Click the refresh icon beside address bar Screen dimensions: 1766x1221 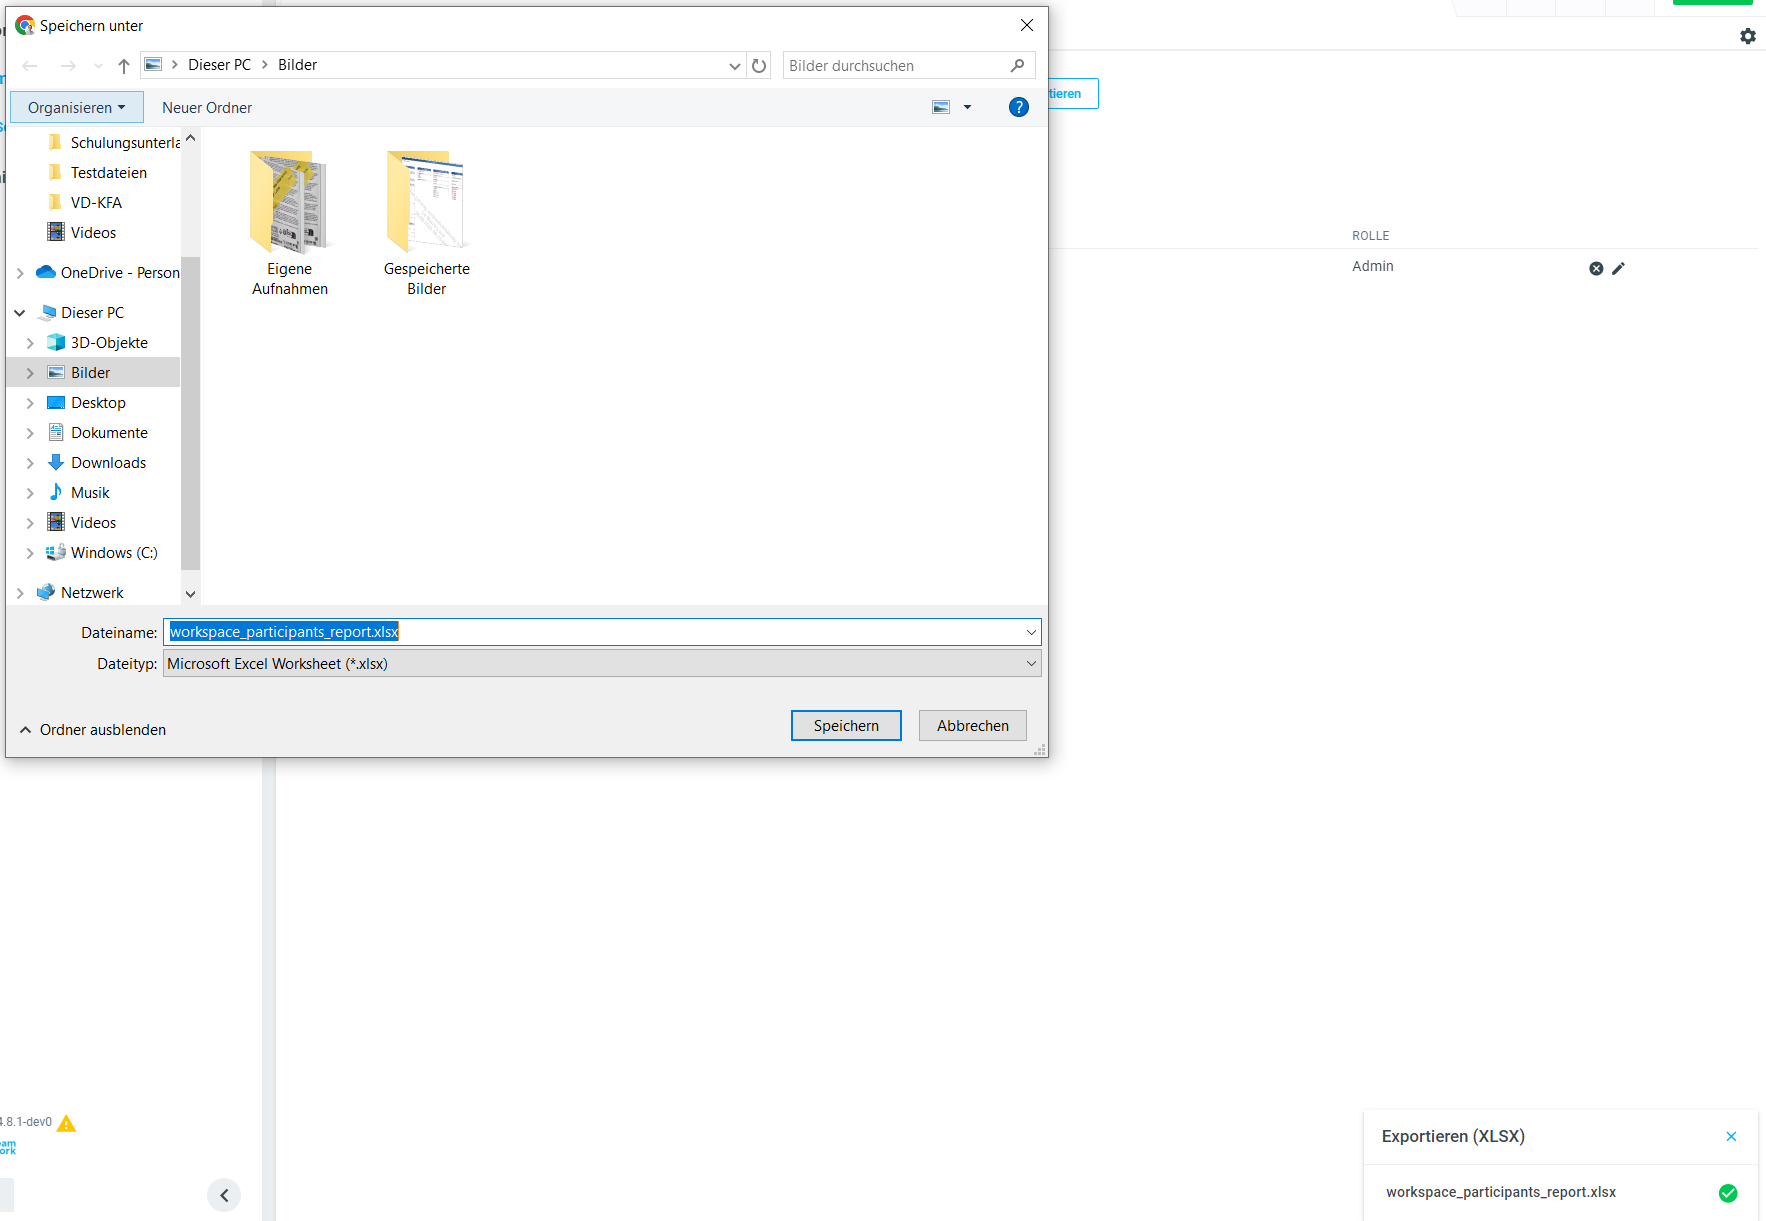[x=759, y=66]
